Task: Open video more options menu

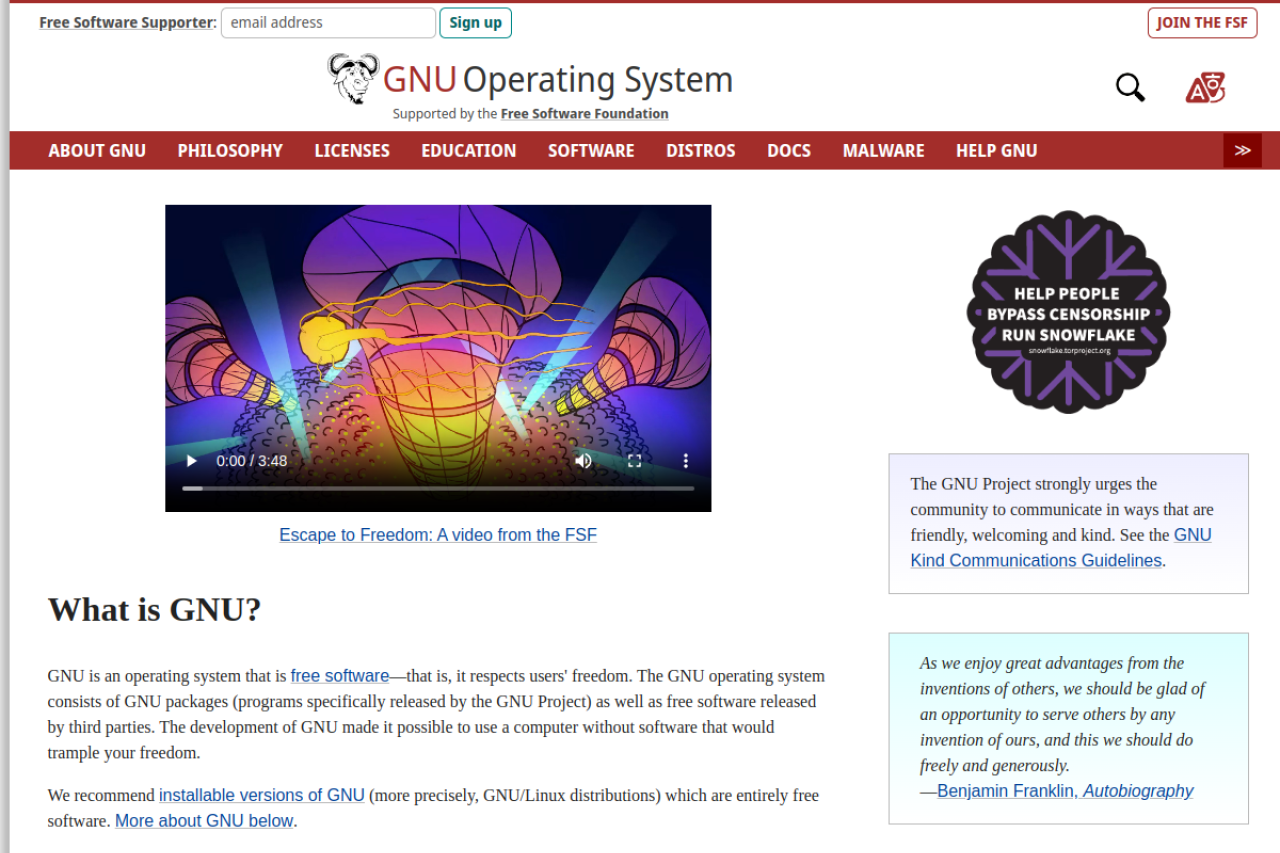Action: (686, 461)
